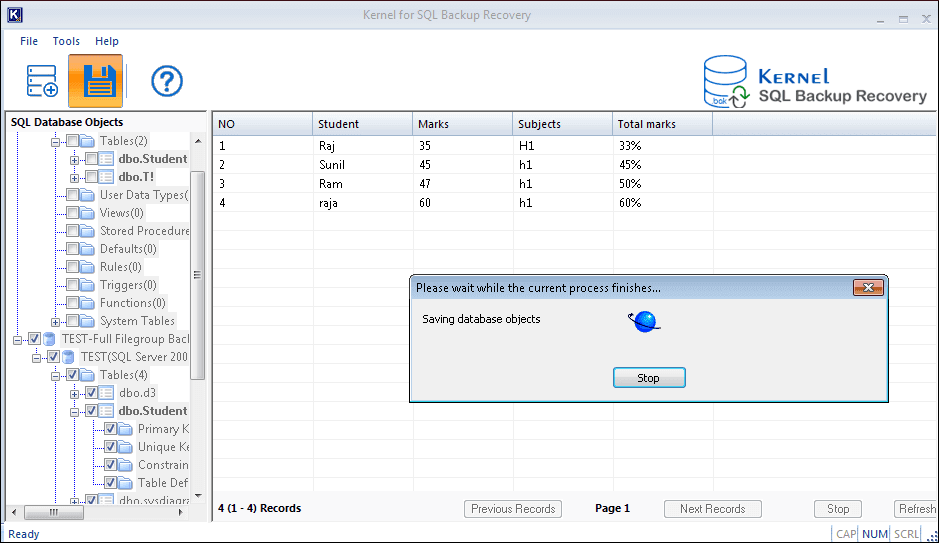Click the System Tables folder icon

(87, 321)
